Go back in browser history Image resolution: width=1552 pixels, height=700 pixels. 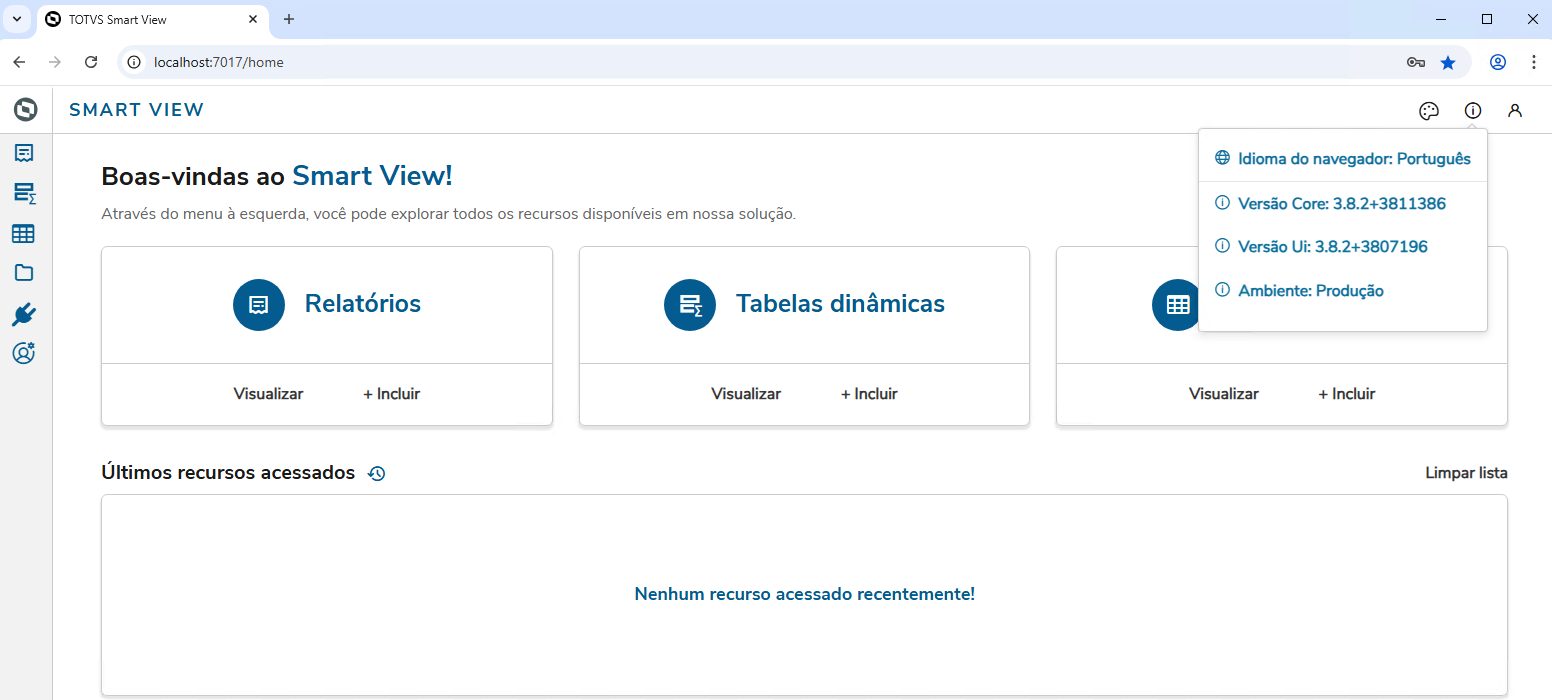(x=19, y=62)
